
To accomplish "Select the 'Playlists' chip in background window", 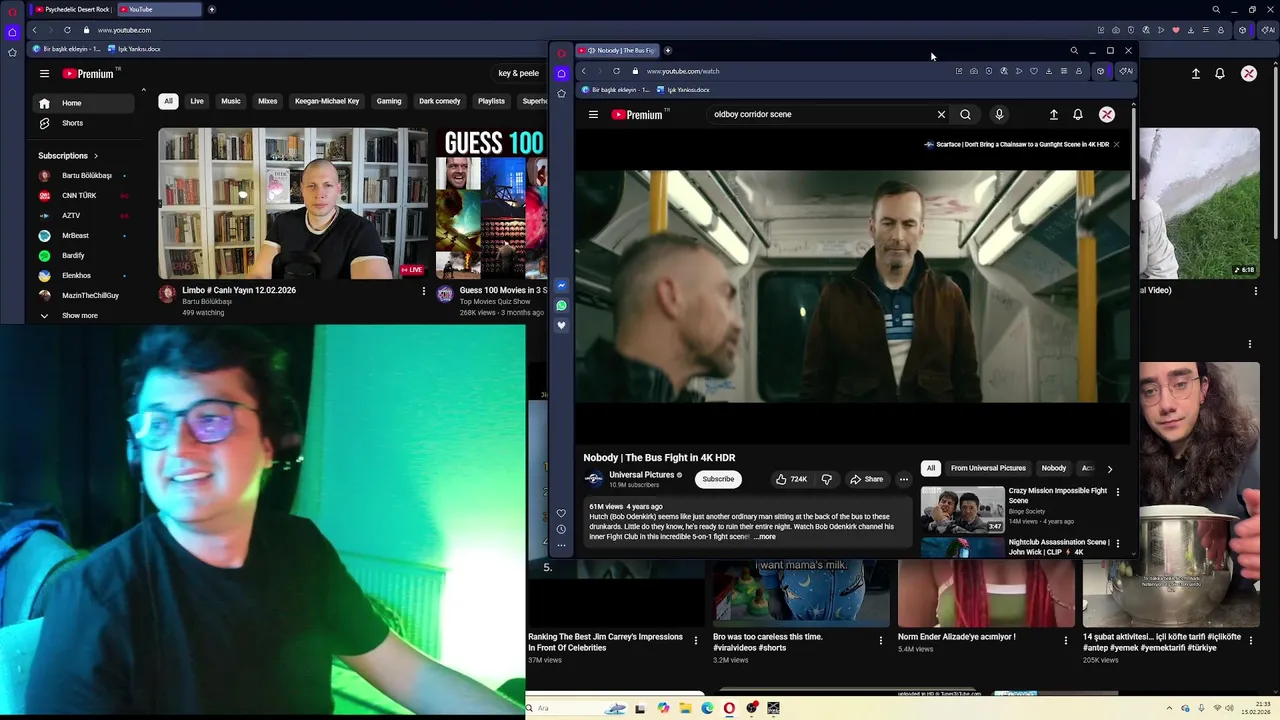I will 491,101.
